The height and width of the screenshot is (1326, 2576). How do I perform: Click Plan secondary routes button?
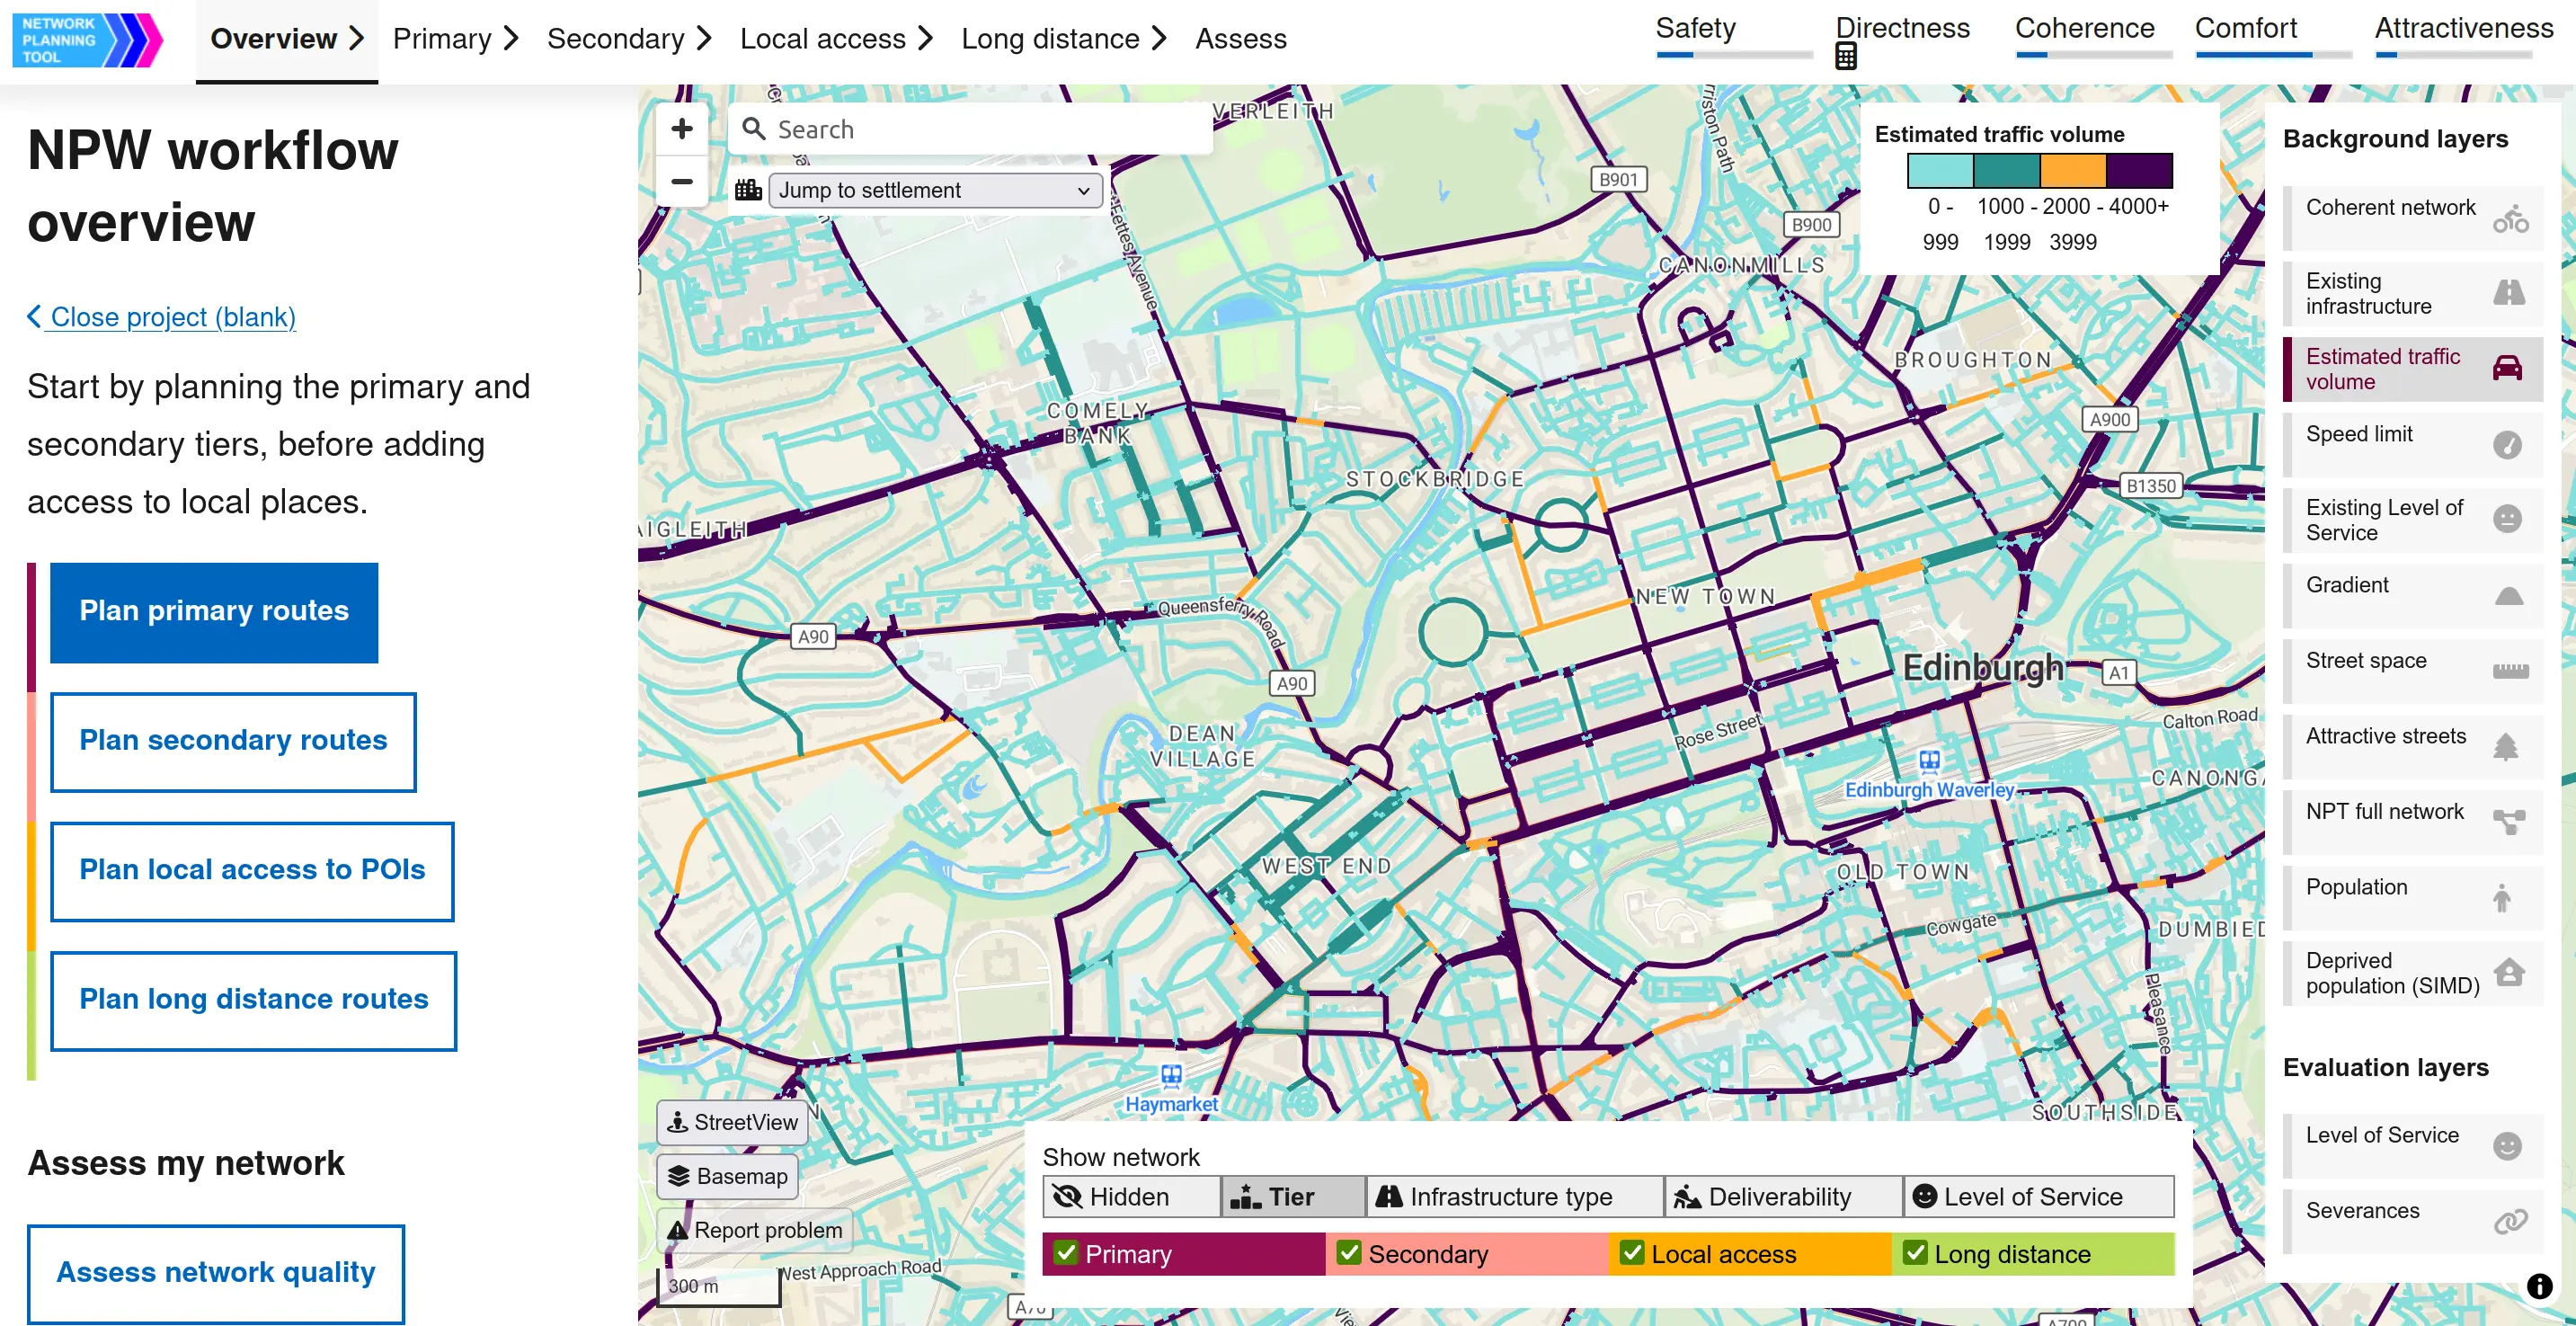click(233, 741)
